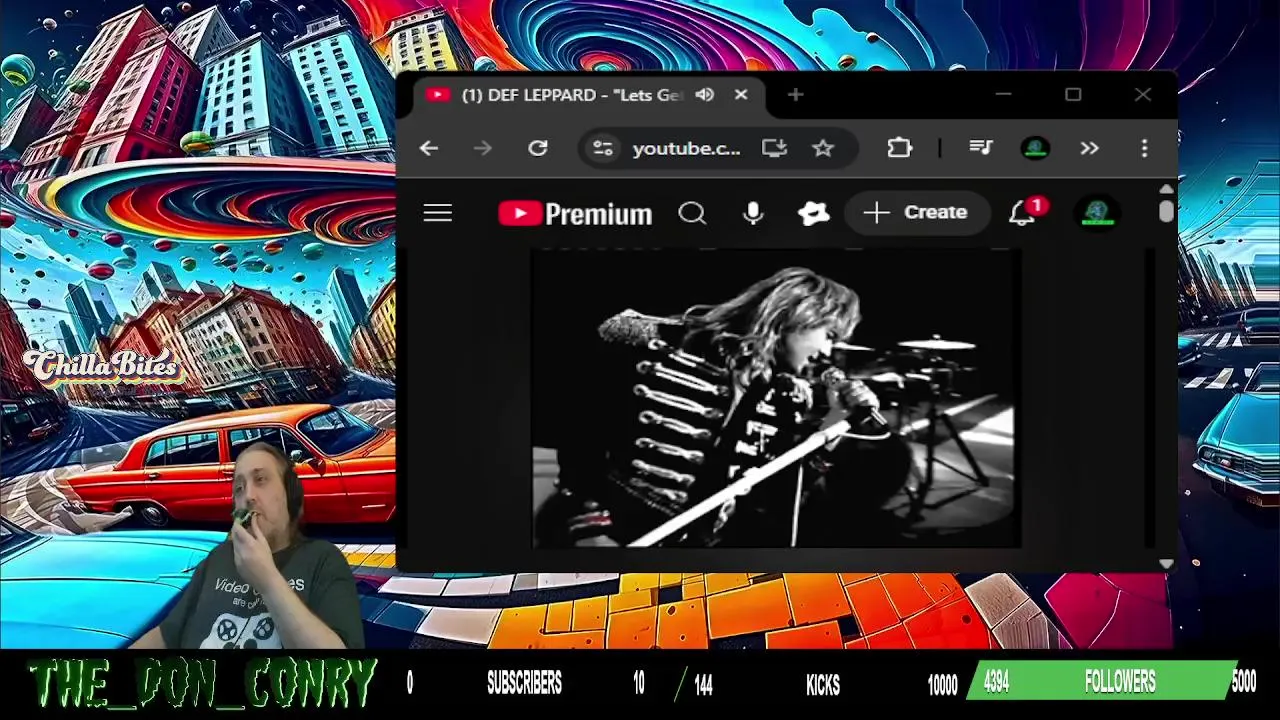
Task: Click the youtube.c... address bar text
Action: (x=686, y=148)
